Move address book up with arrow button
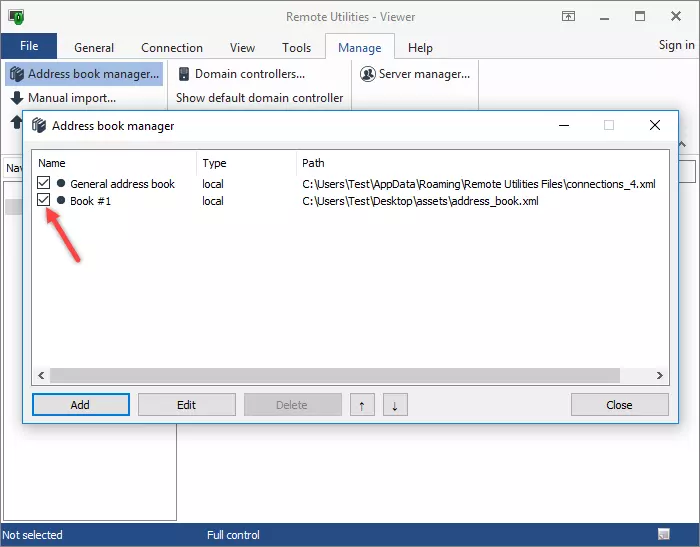This screenshot has width=700, height=547. point(362,405)
